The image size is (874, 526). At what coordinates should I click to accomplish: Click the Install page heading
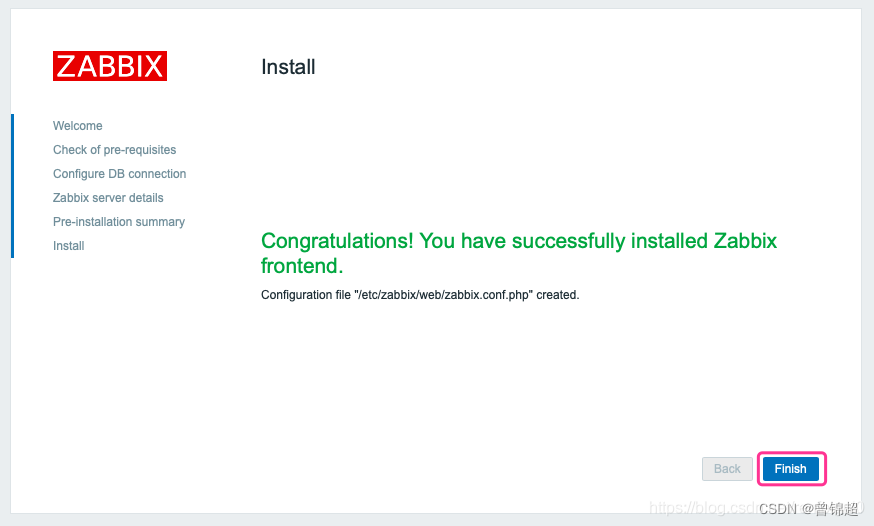[288, 67]
